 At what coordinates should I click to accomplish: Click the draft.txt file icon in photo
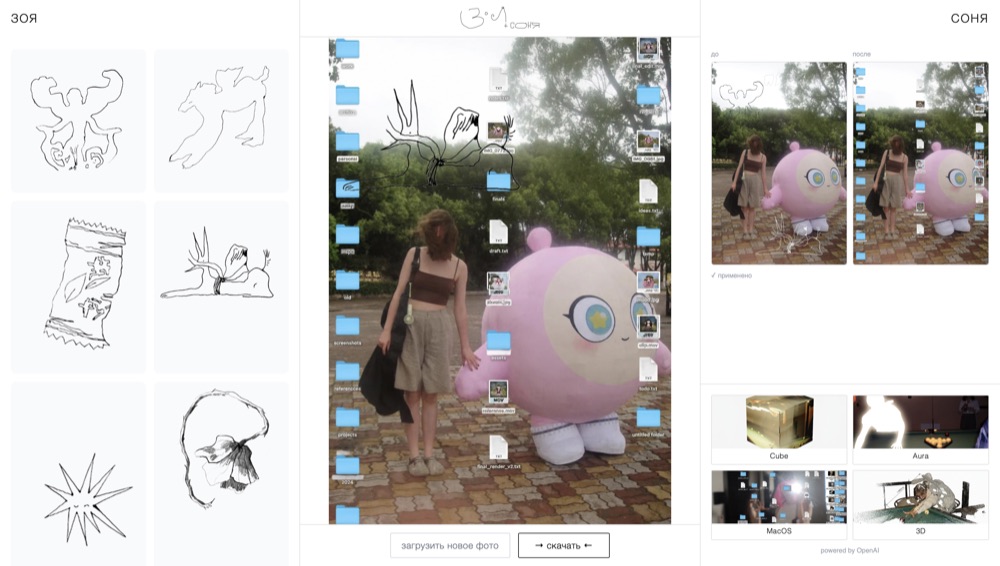coord(498,232)
